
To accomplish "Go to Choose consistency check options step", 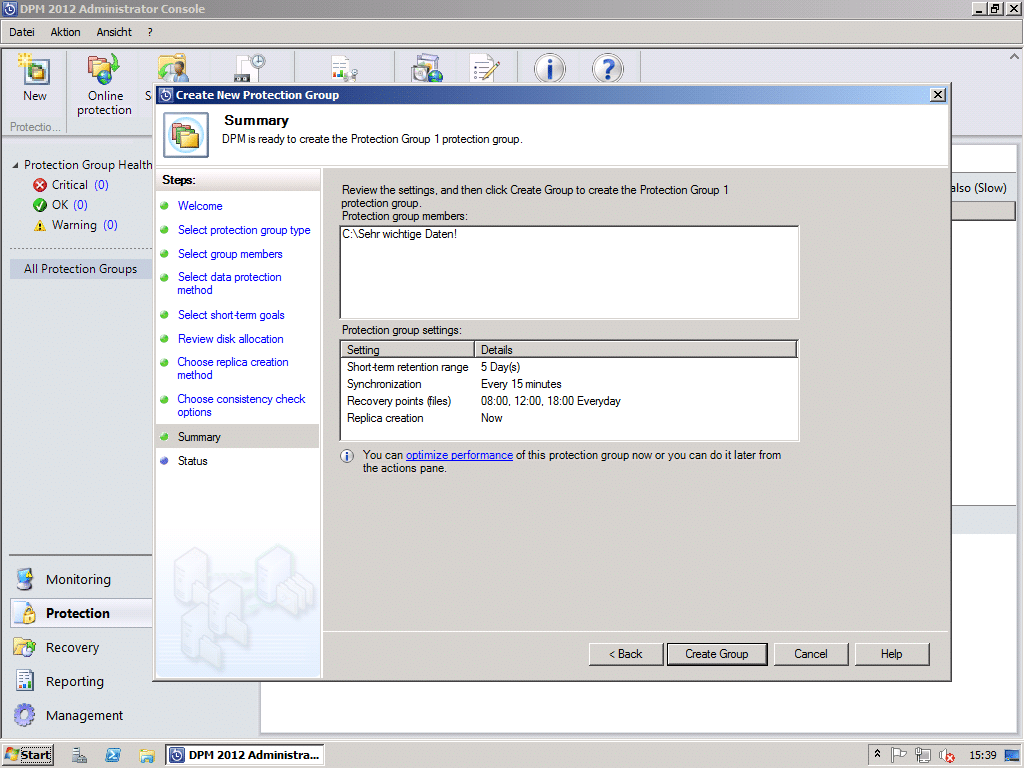I will (x=241, y=406).
